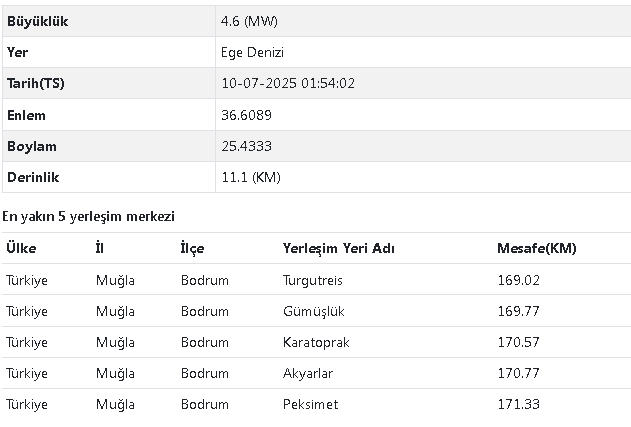Select the latitude value 36.6089
The height and width of the screenshot is (427, 631).
247,115
